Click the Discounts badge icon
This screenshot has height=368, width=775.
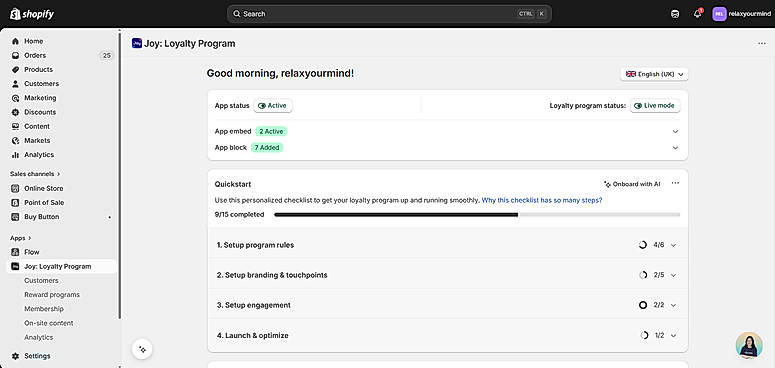[15, 112]
